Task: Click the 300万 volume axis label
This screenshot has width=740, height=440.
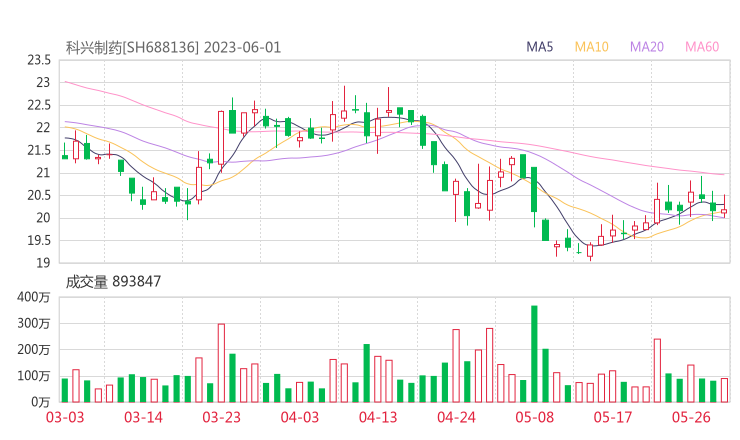Action: [34, 323]
